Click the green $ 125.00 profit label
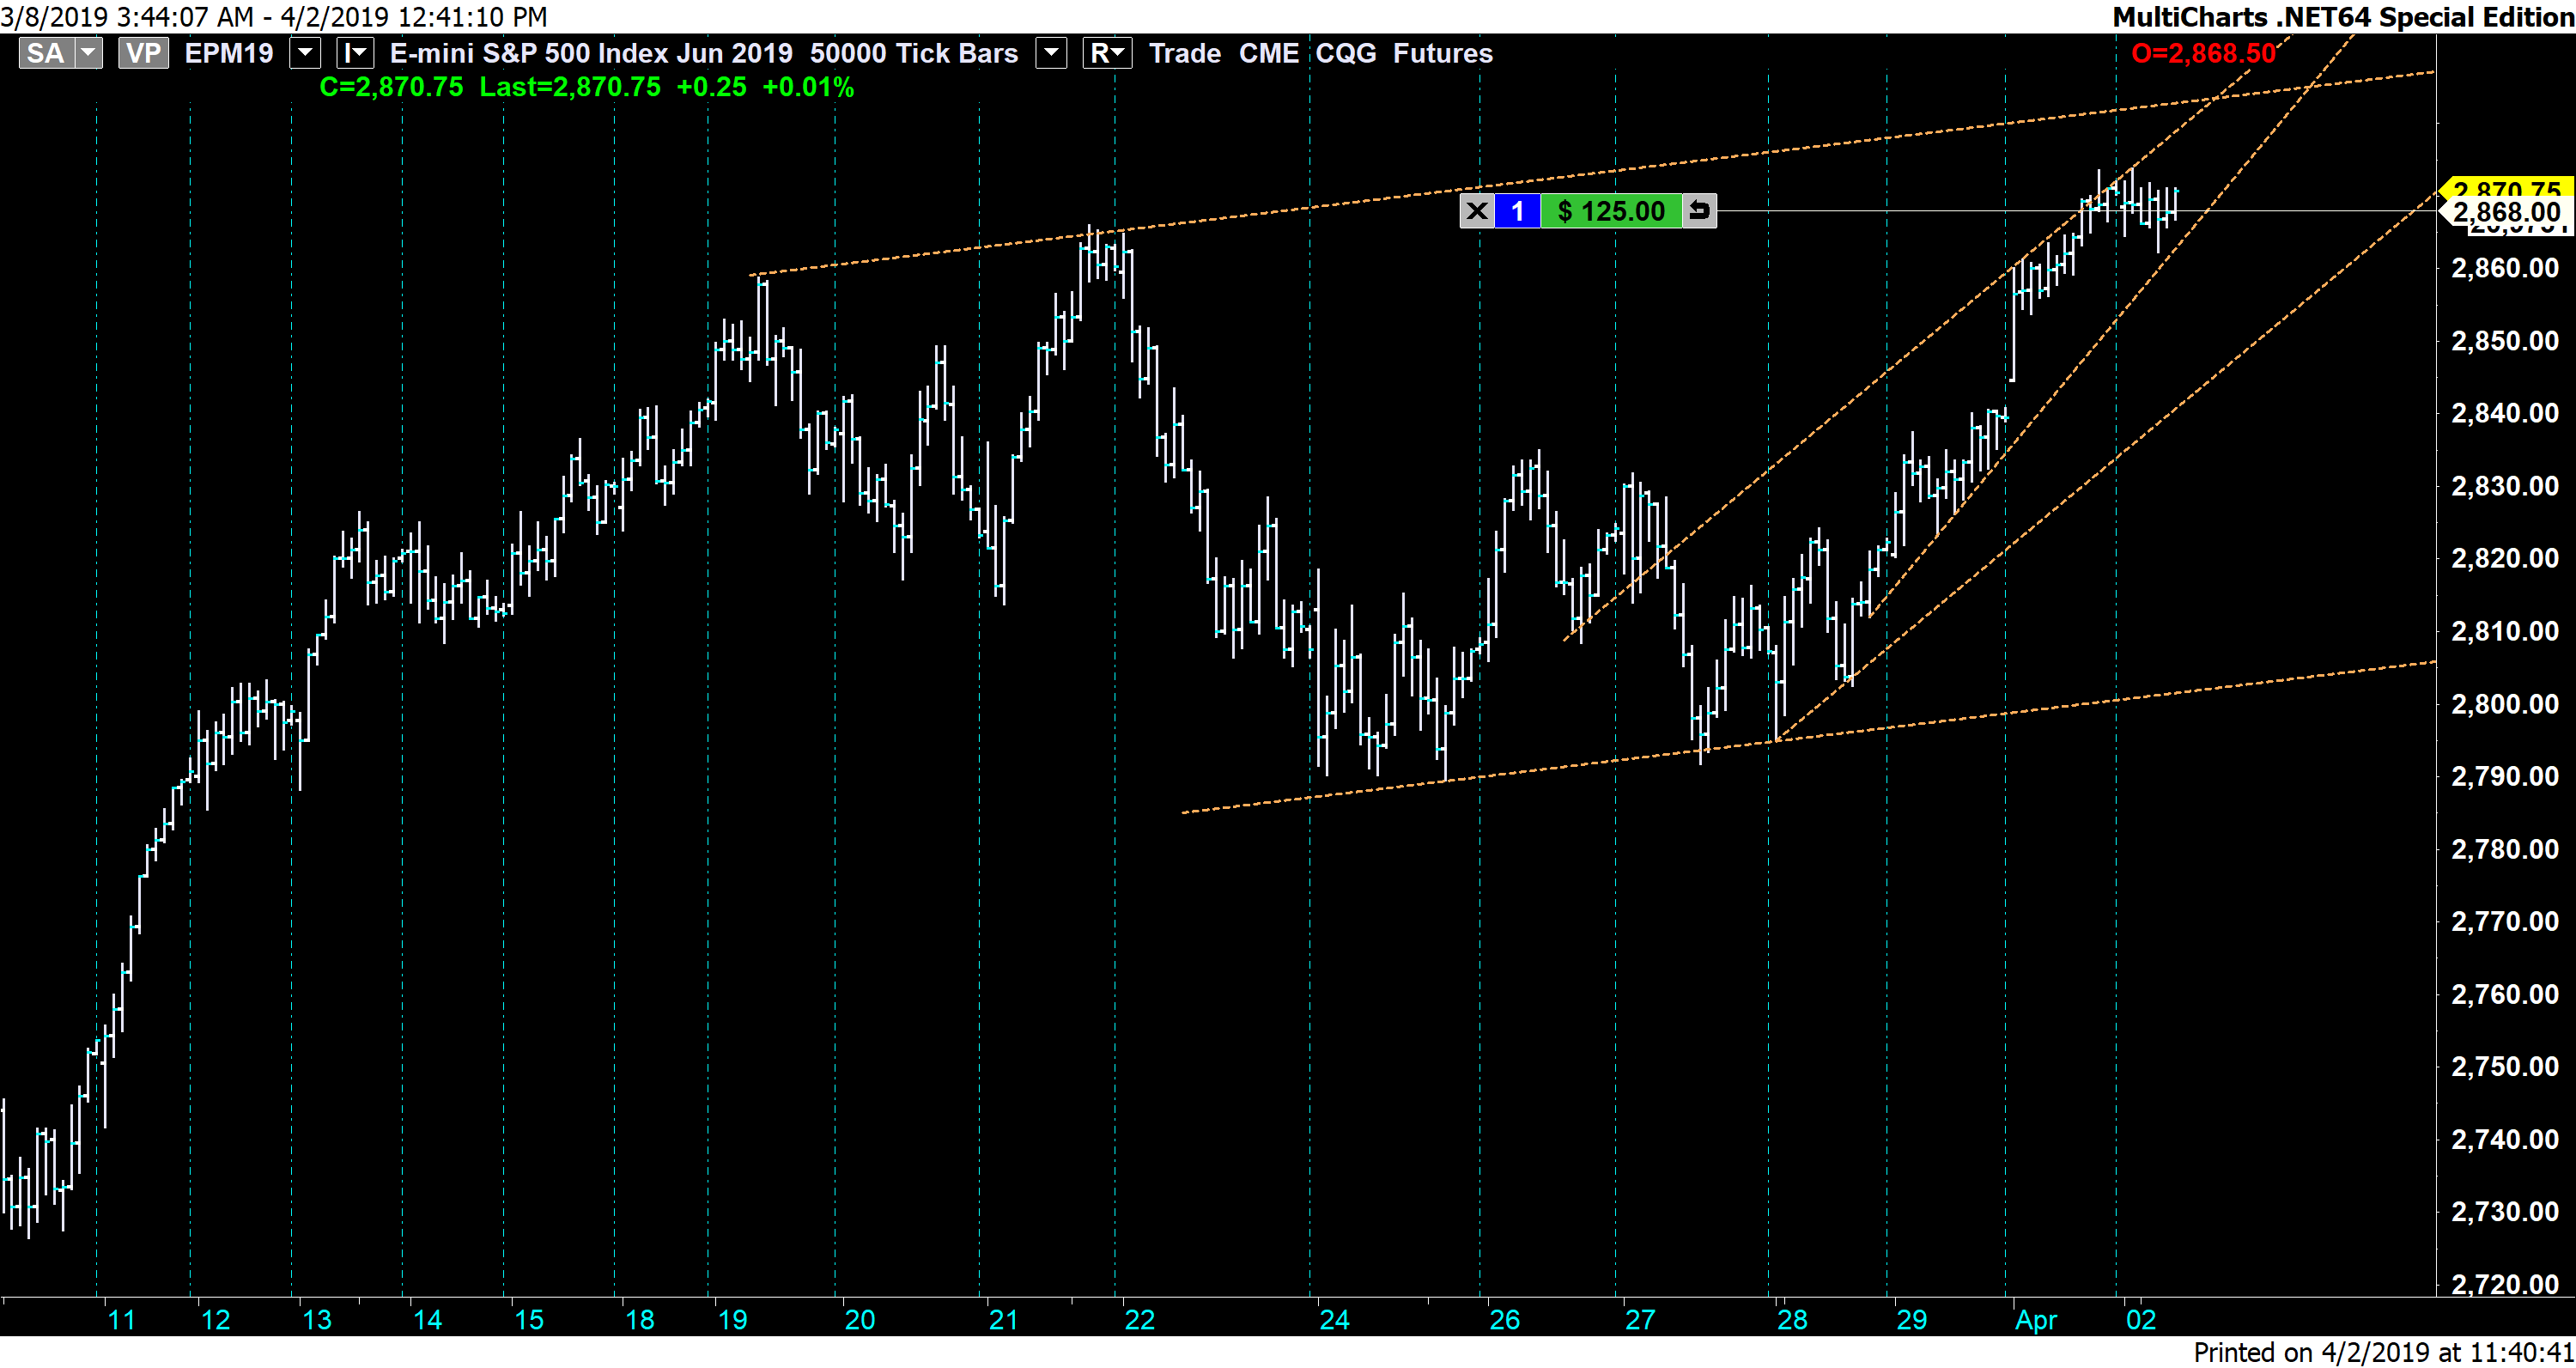2576x1368 pixels. coord(1611,211)
